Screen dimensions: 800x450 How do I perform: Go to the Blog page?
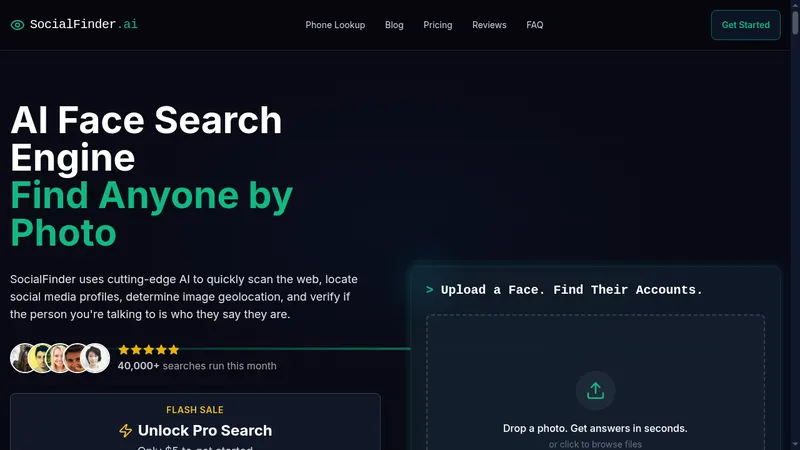pos(394,25)
